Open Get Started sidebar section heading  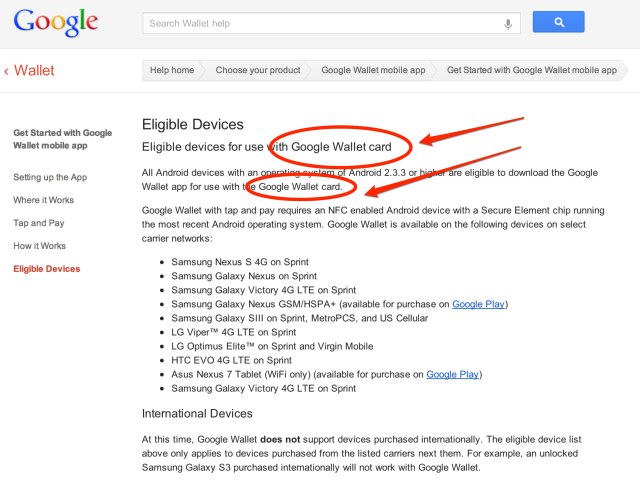click(x=62, y=139)
